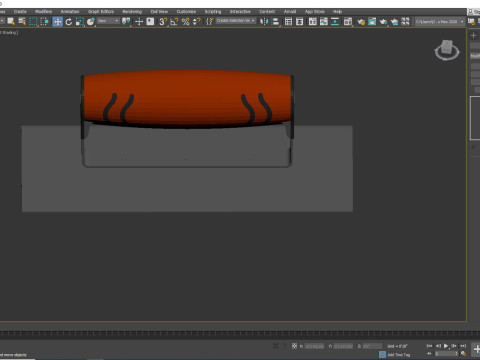Click the Mirror tool icon
Image resolution: width=480 pixels, height=360 pixels.
coord(264,22)
